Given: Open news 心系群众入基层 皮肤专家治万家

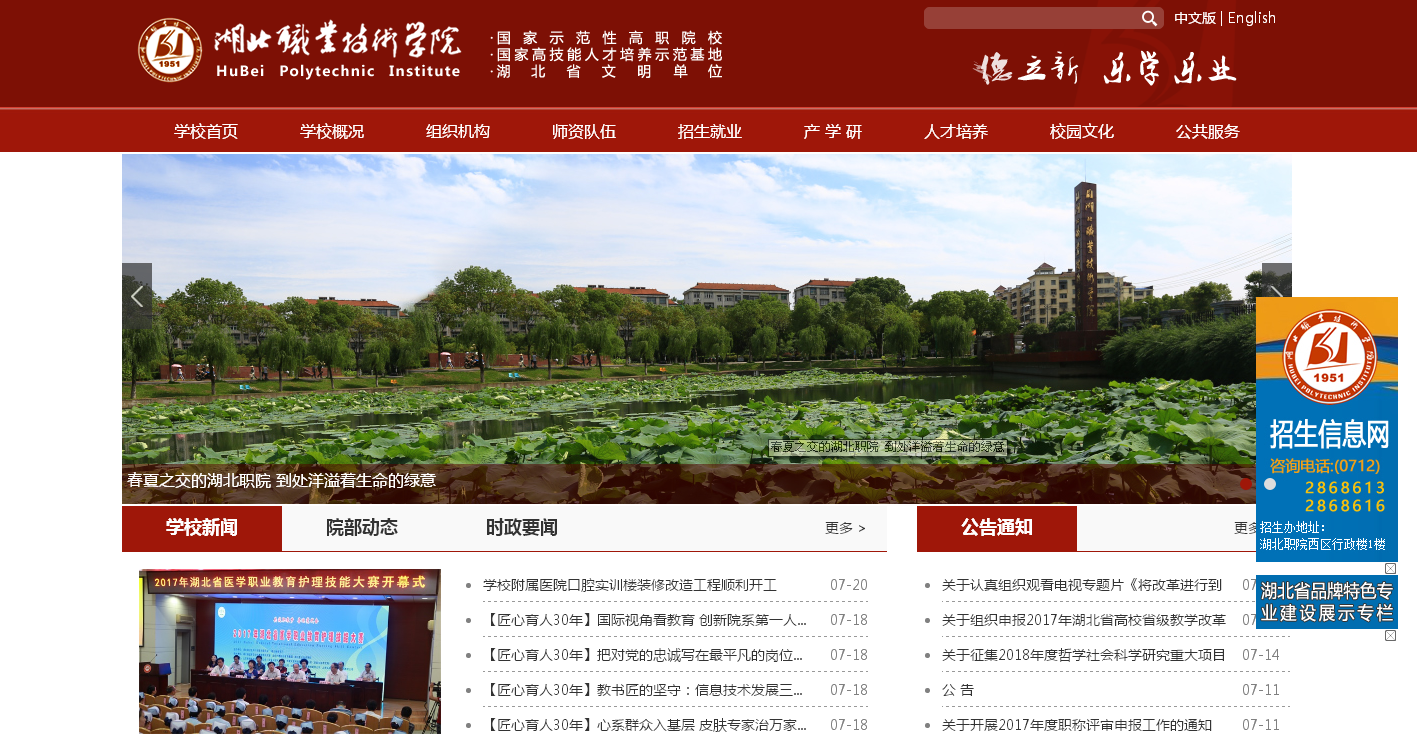Looking at the screenshot, I should [x=645, y=725].
